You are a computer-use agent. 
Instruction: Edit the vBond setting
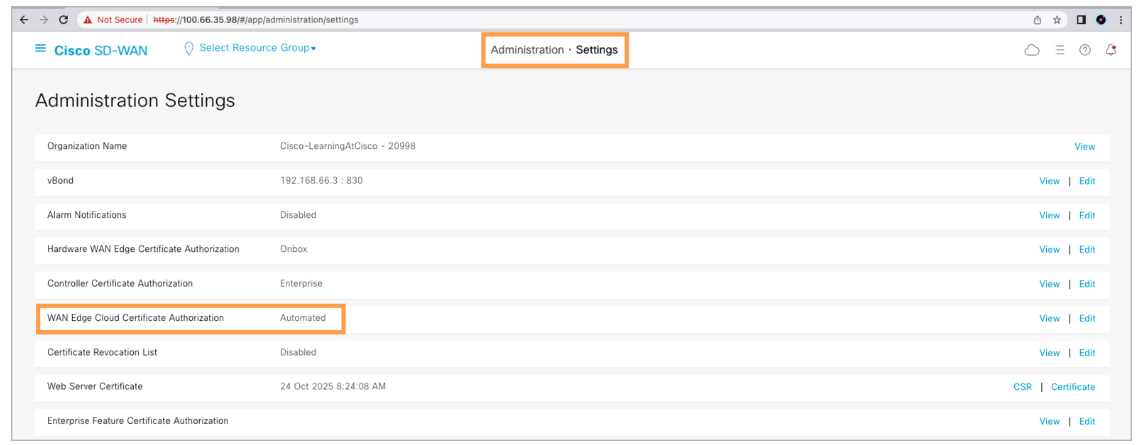[x=1087, y=181]
